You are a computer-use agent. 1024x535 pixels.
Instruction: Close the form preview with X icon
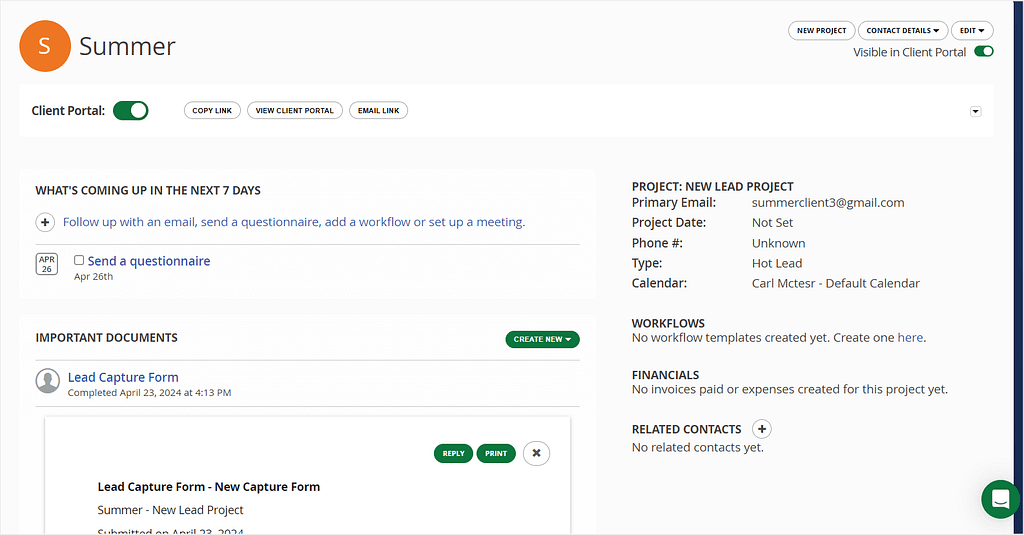(x=536, y=453)
